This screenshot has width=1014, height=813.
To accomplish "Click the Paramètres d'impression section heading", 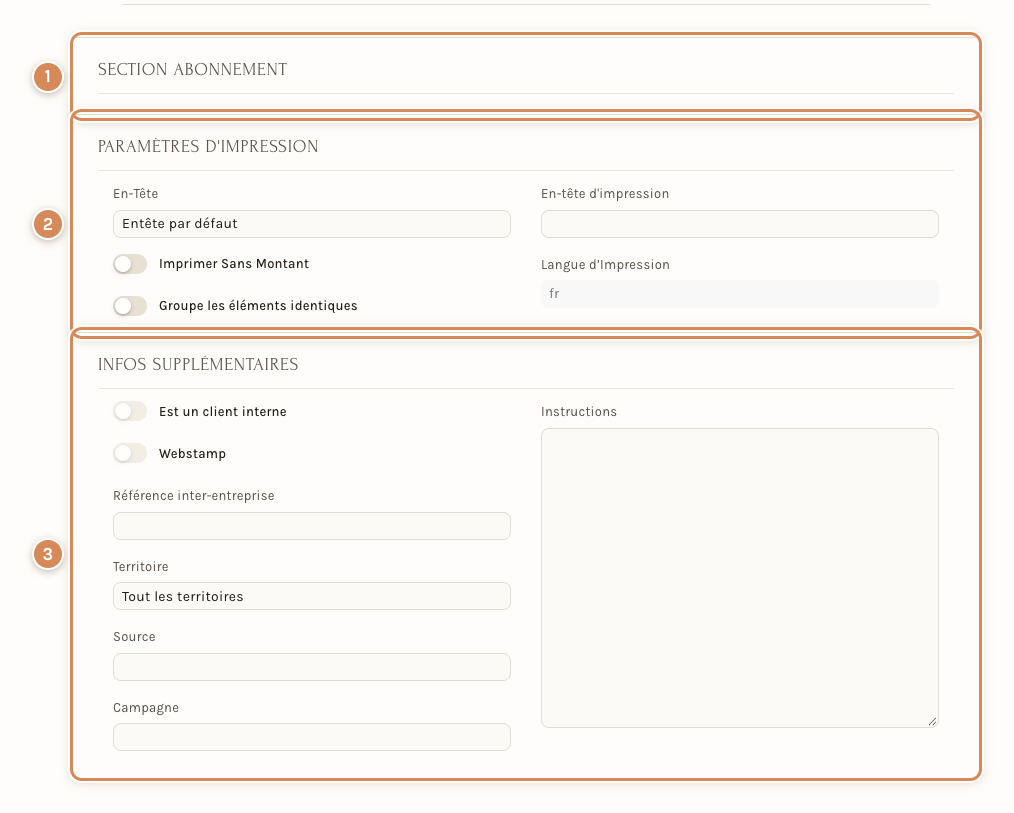I will (x=208, y=146).
